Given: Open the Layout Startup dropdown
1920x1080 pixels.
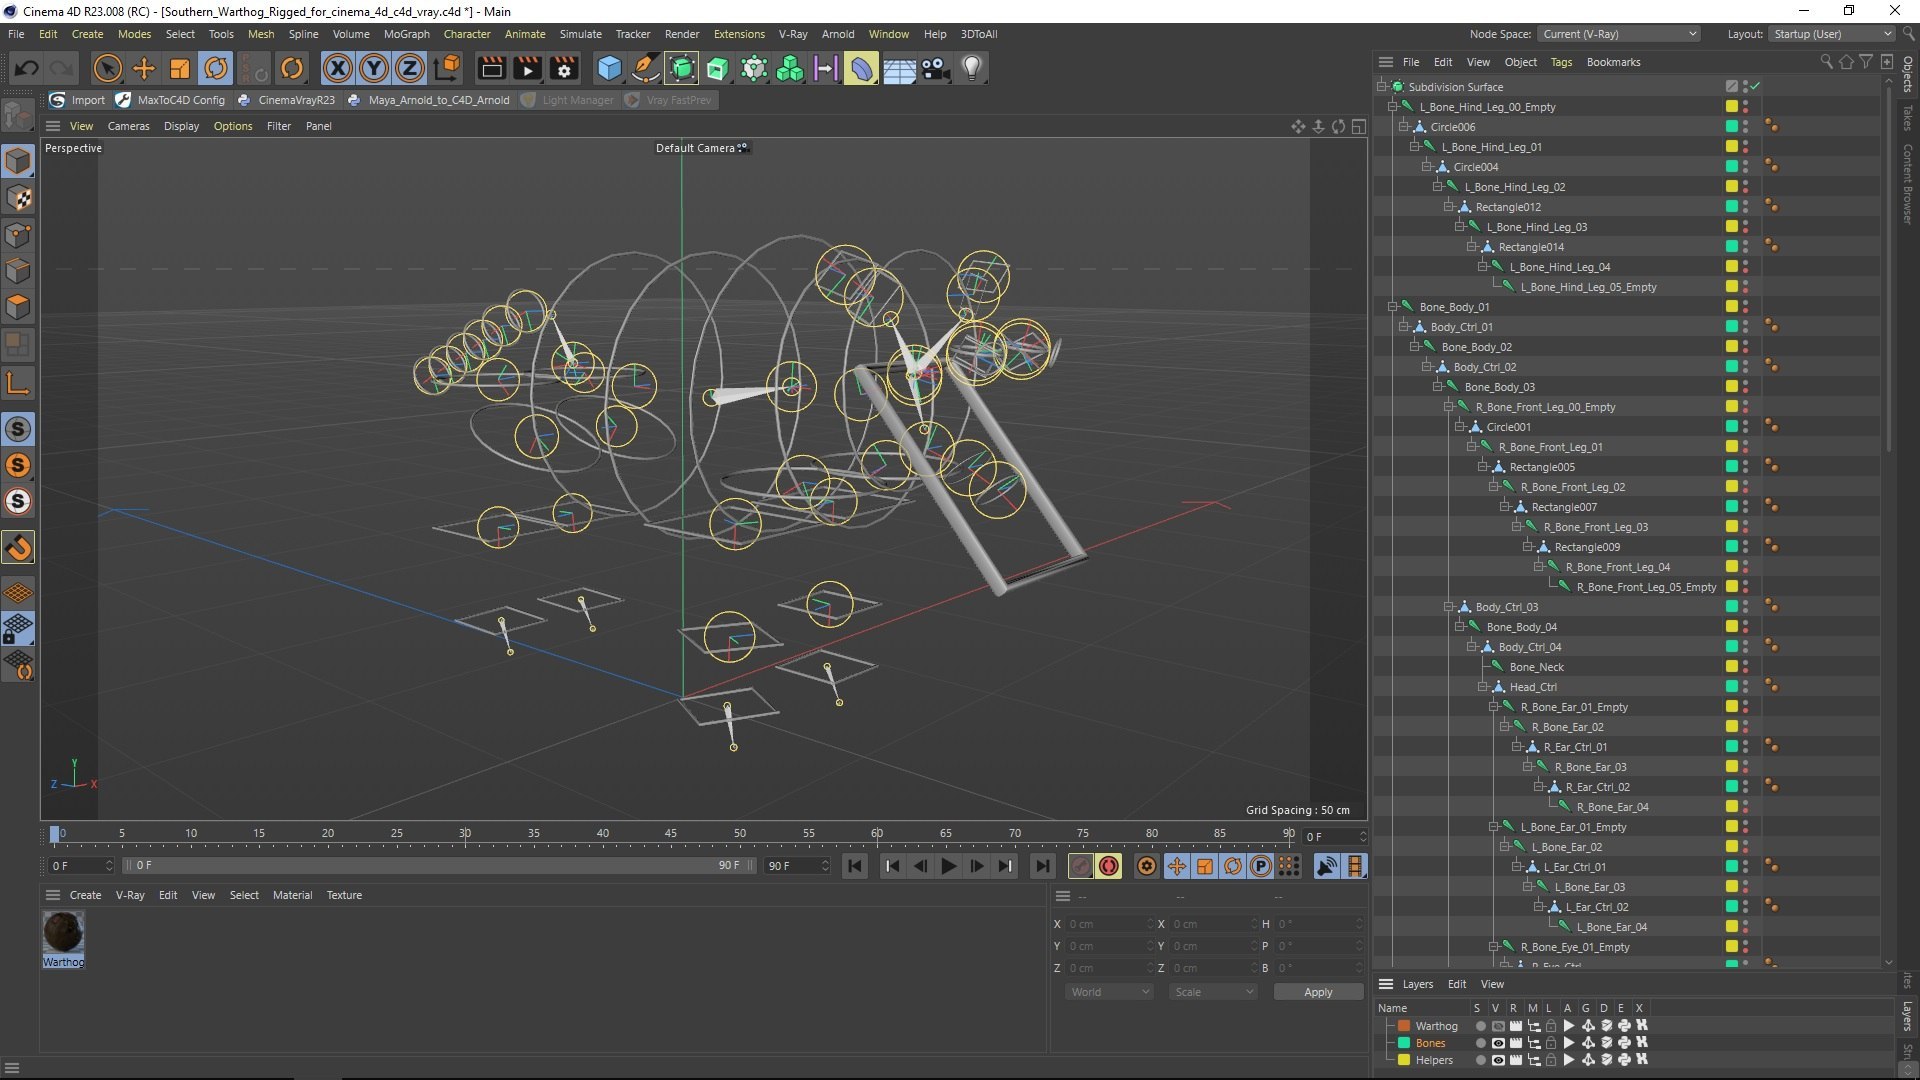Looking at the screenshot, I should coord(1832,34).
